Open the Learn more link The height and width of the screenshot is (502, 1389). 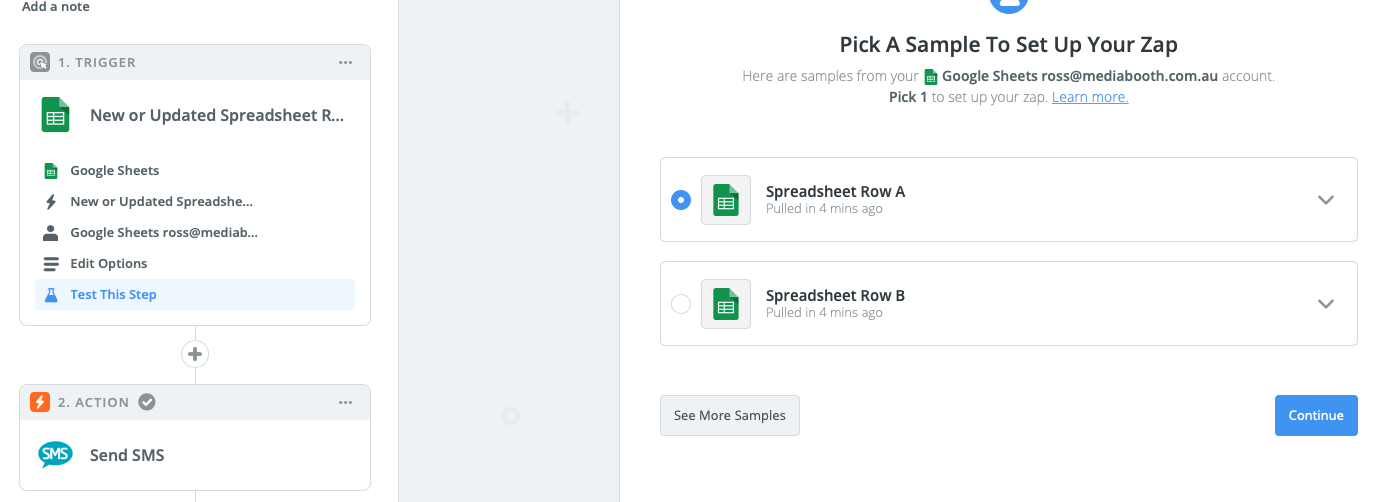coord(1089,97)
